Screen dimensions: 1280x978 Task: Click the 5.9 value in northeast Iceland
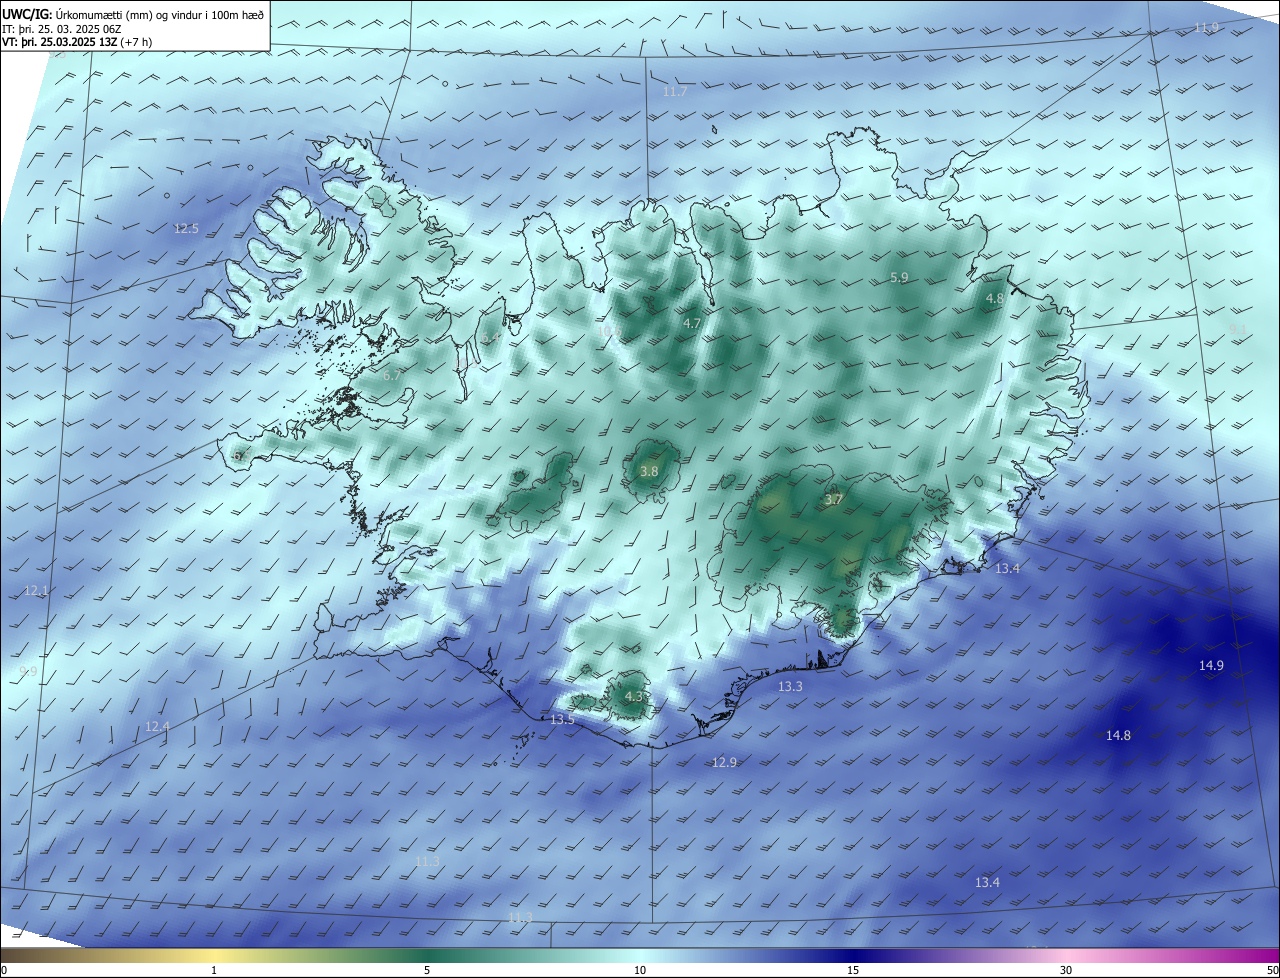point(899,278)
